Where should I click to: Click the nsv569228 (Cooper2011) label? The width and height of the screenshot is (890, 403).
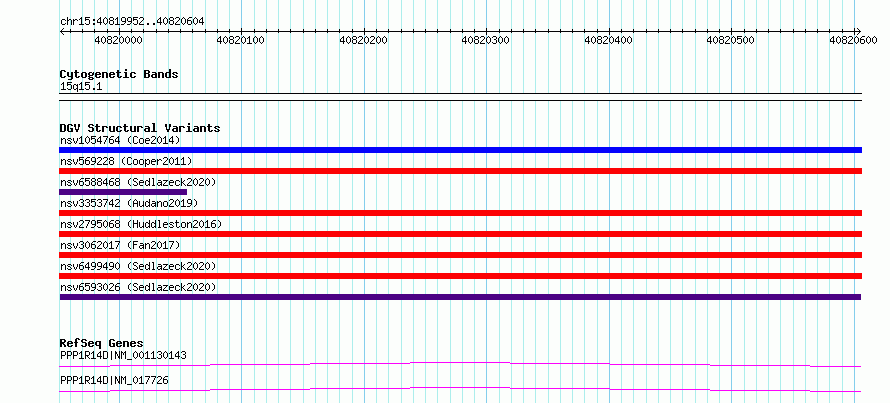126,161
